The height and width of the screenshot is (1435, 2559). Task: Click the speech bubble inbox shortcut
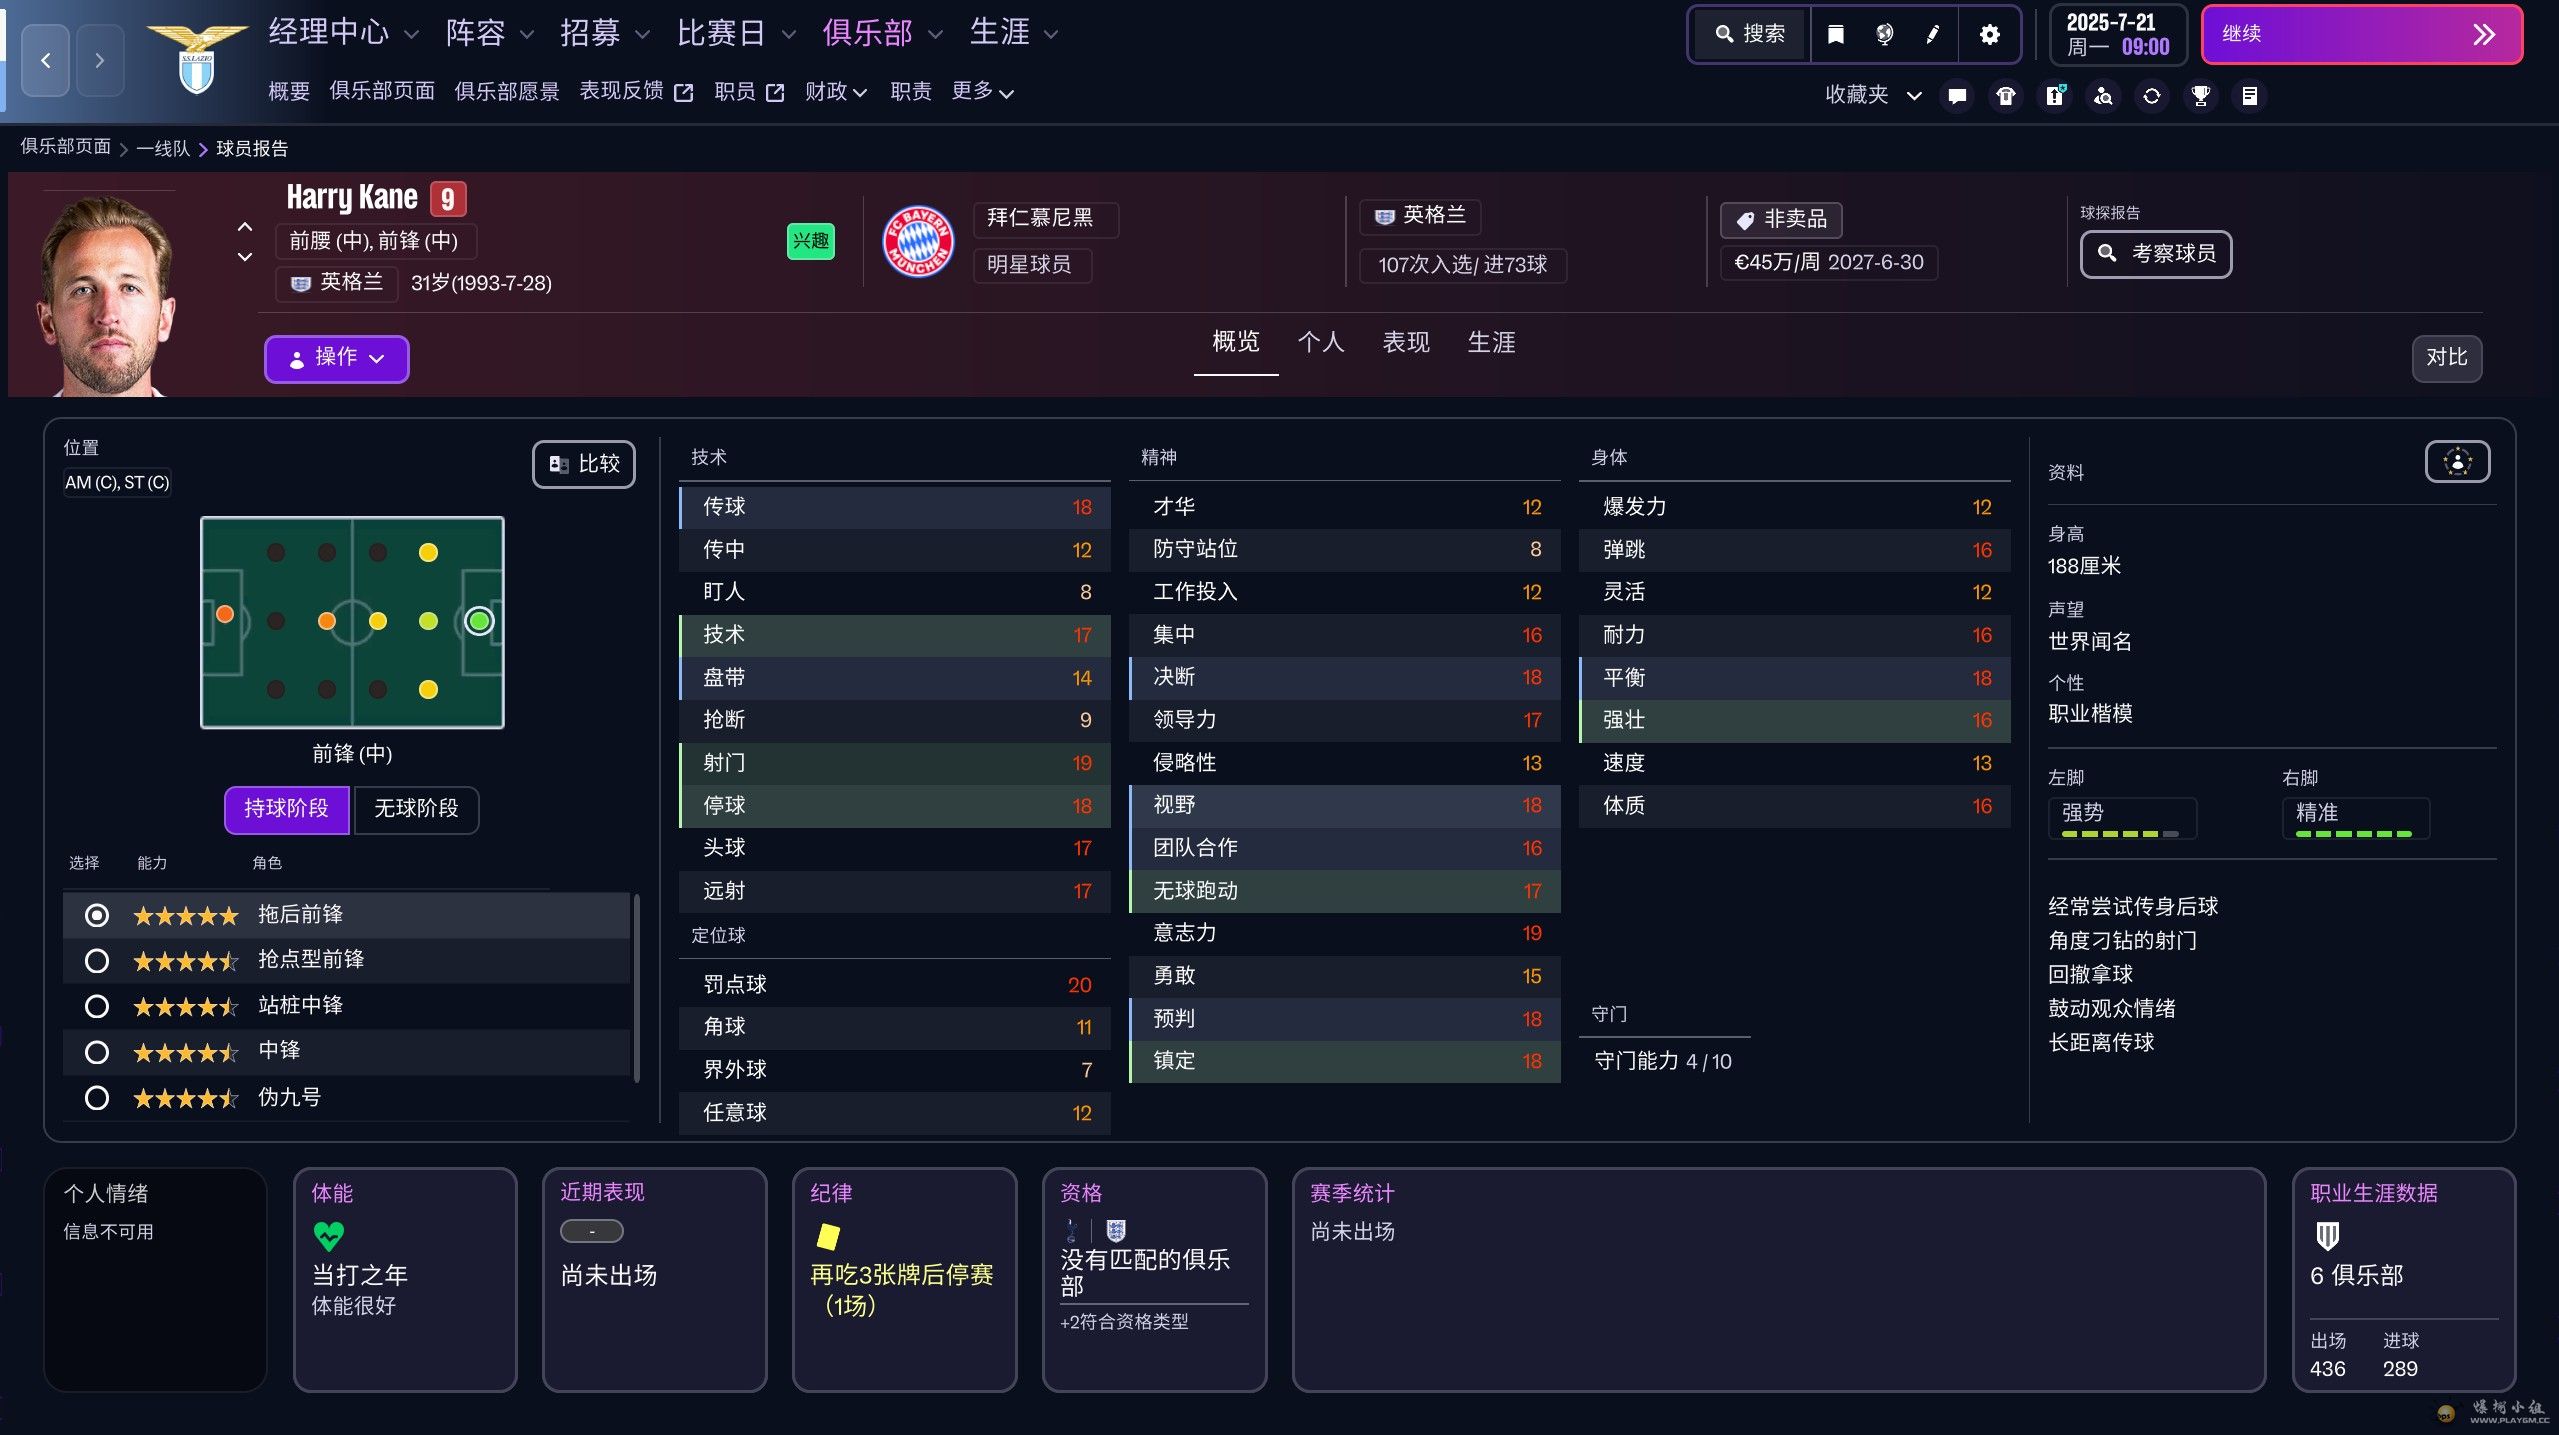1957,96
